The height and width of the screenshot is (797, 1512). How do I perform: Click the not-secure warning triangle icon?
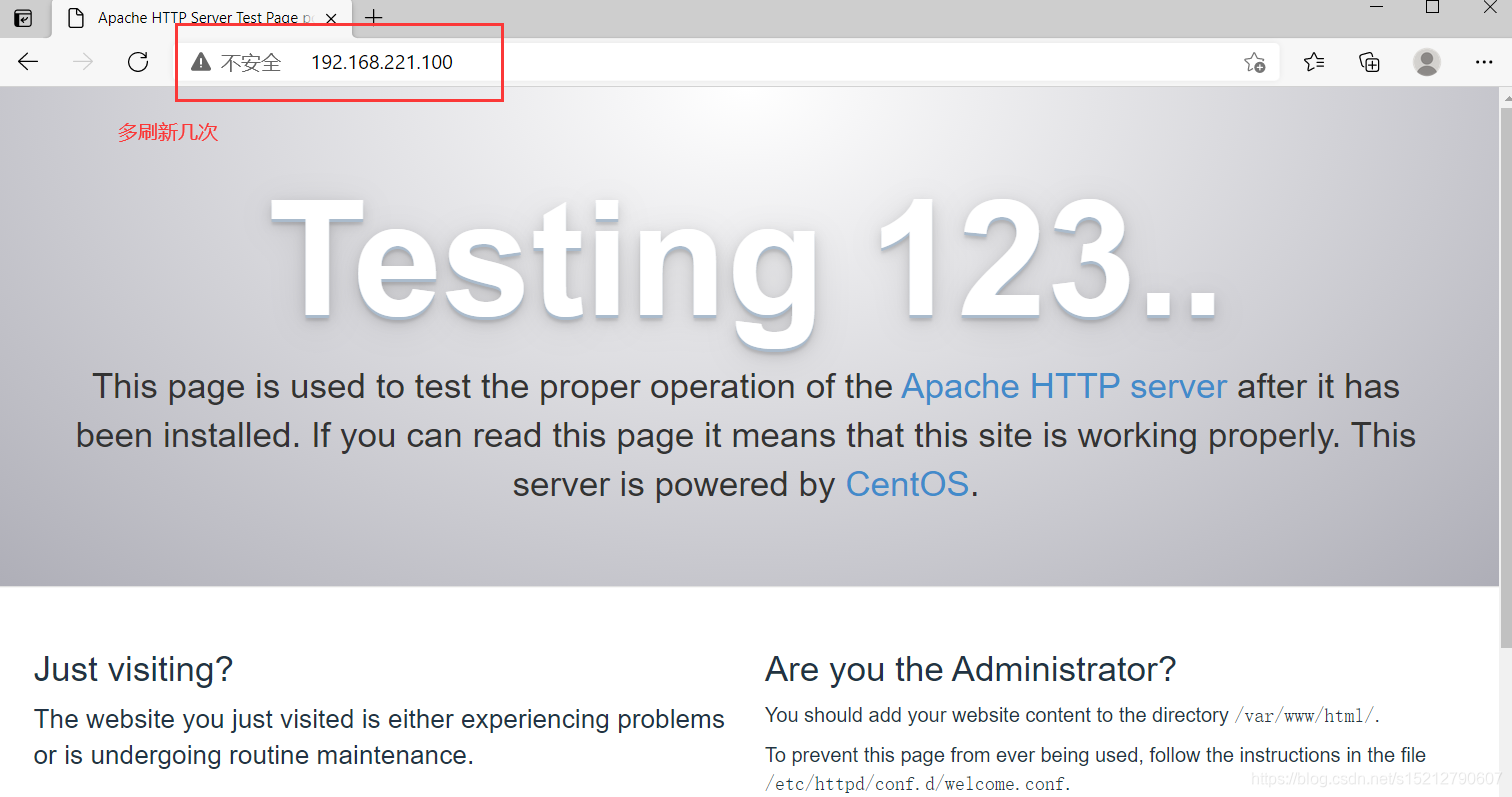pos(201,62)
